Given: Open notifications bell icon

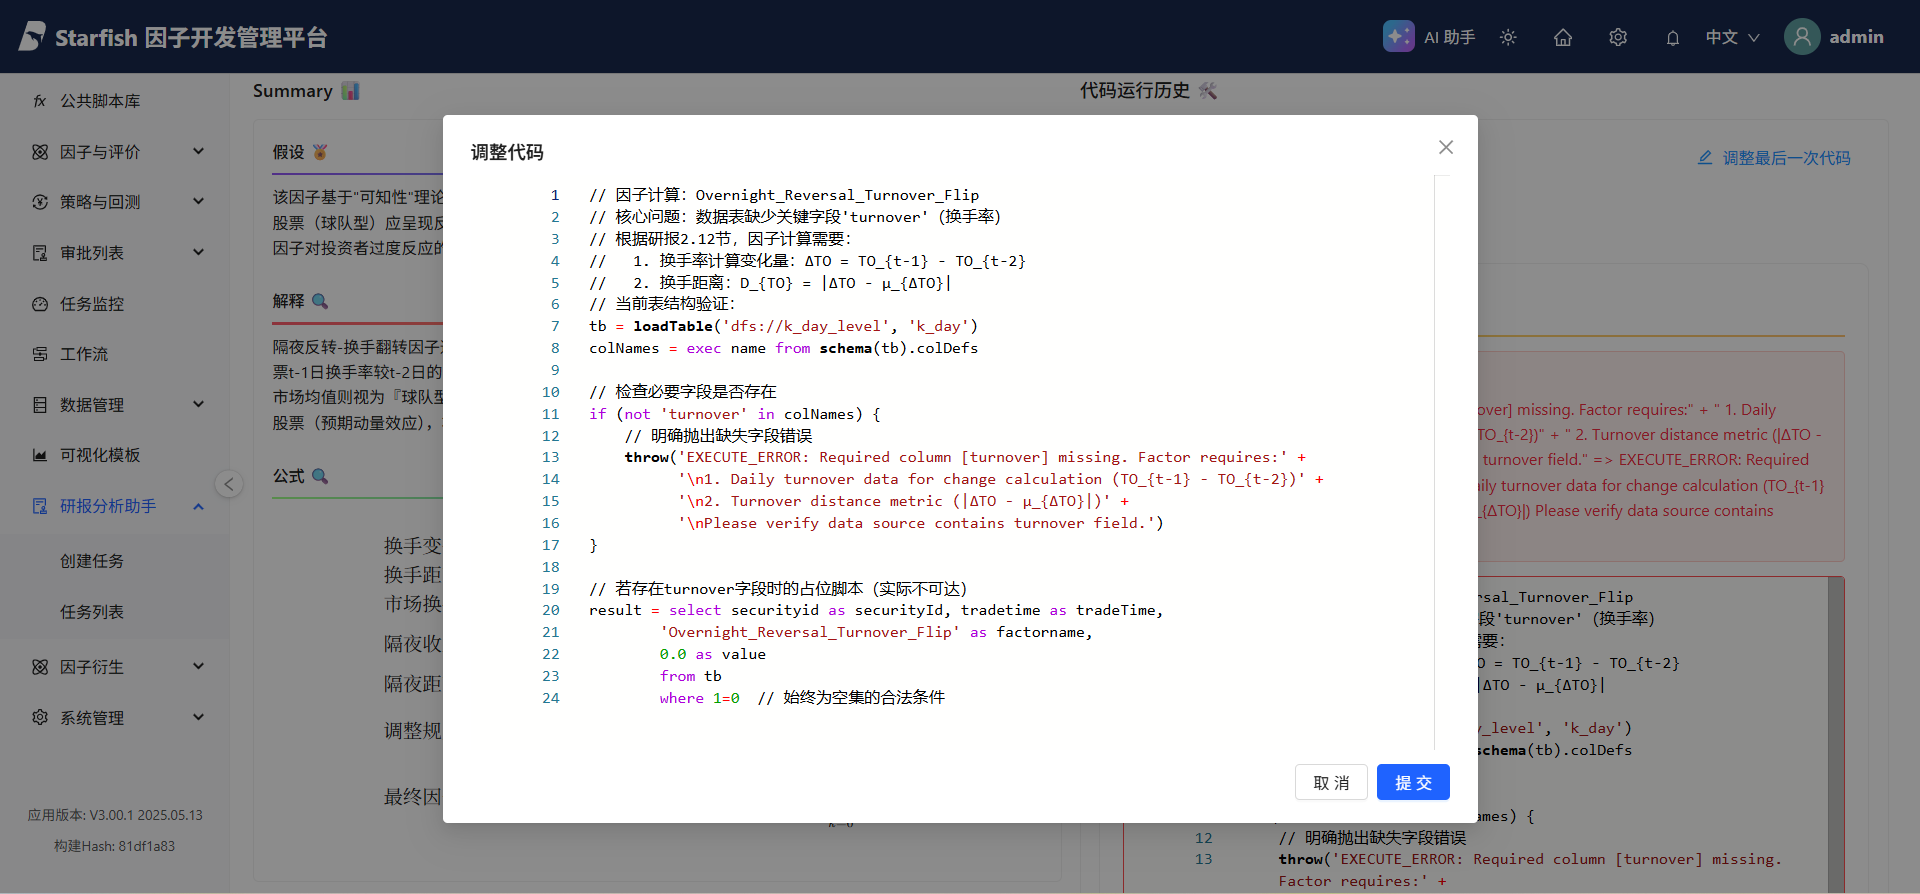Looking at the screenshot, I should click(x=1672, y=38).
